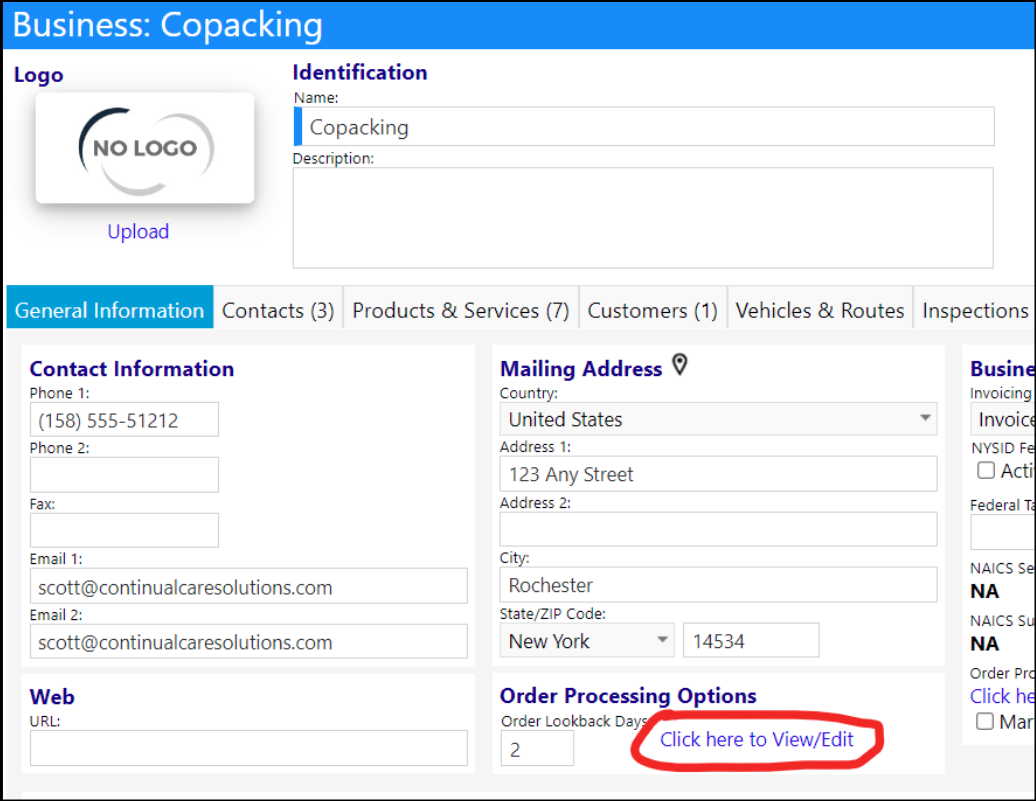Click the Name field containing Copacking
The image size is (1036, 801).
(644, 126)
